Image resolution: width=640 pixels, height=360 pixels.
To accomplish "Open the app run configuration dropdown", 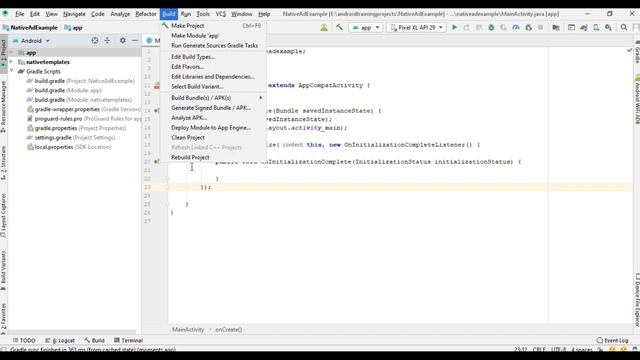I will pyautogui.click(x=366, y=27).
